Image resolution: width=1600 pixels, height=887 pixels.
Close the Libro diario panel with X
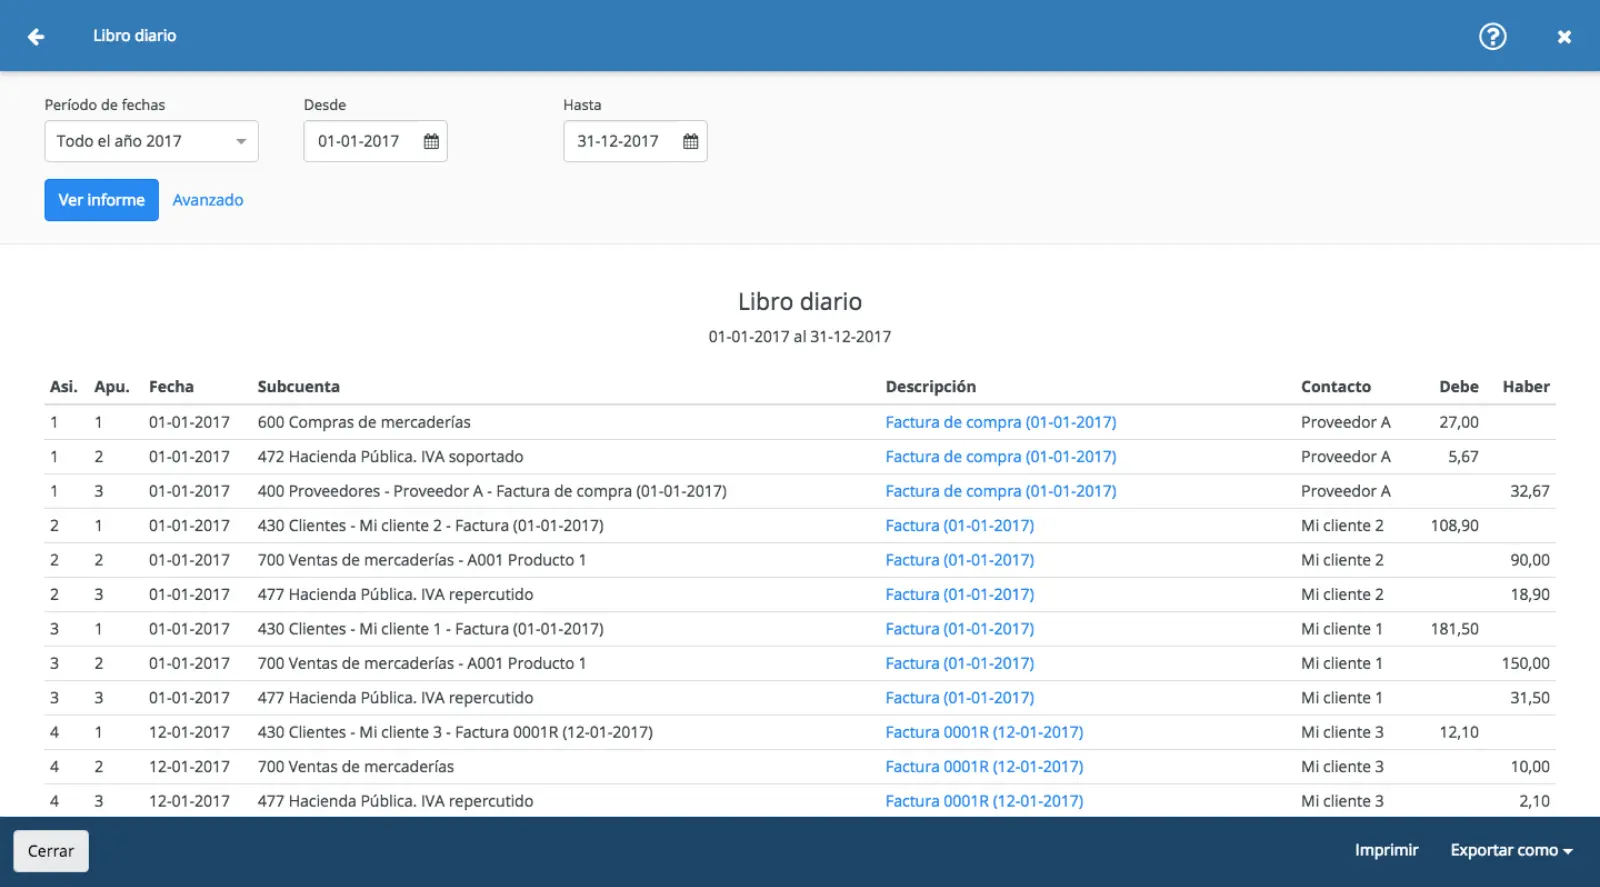pos(1564,37)
